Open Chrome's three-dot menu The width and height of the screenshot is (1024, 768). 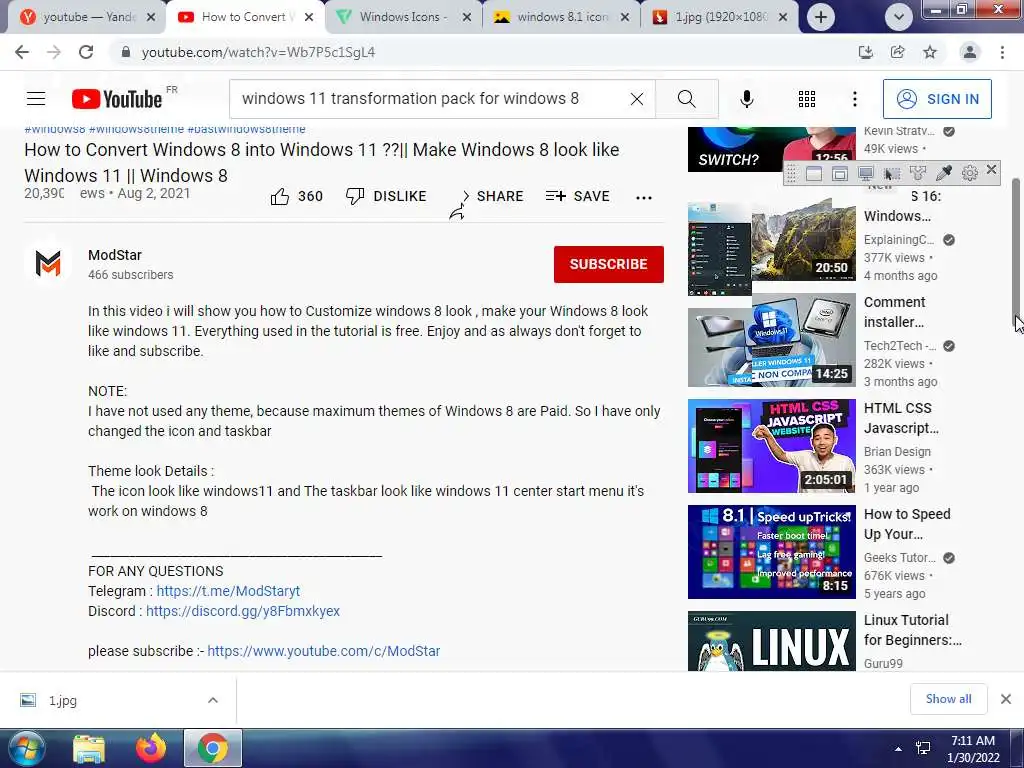[x=1002, y=52]
